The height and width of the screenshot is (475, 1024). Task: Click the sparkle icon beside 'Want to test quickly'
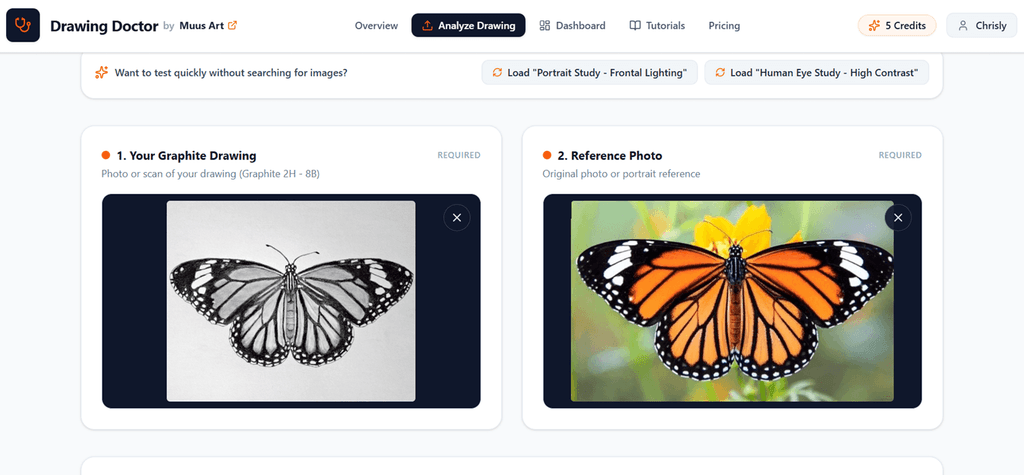tap(101, 73)
